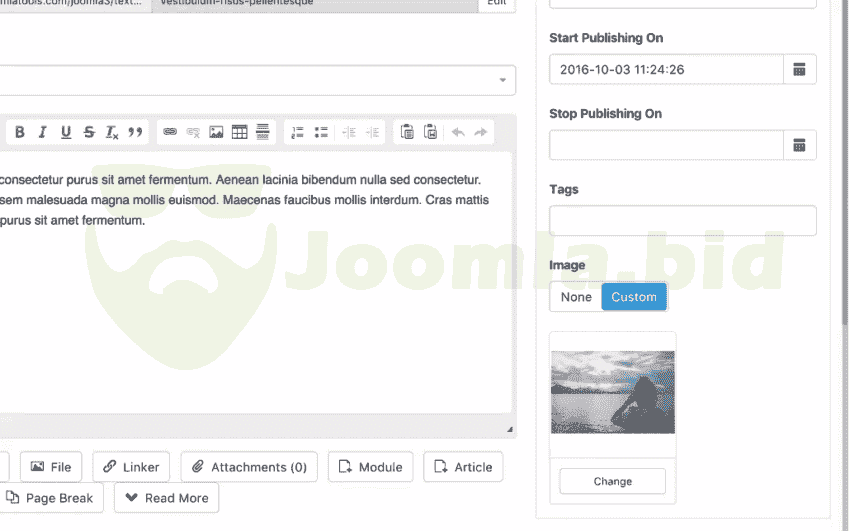The height and width of the screenshot is (531, 850).
Task: Click the custom image thumbnail preview
Action: coord(612,392)
